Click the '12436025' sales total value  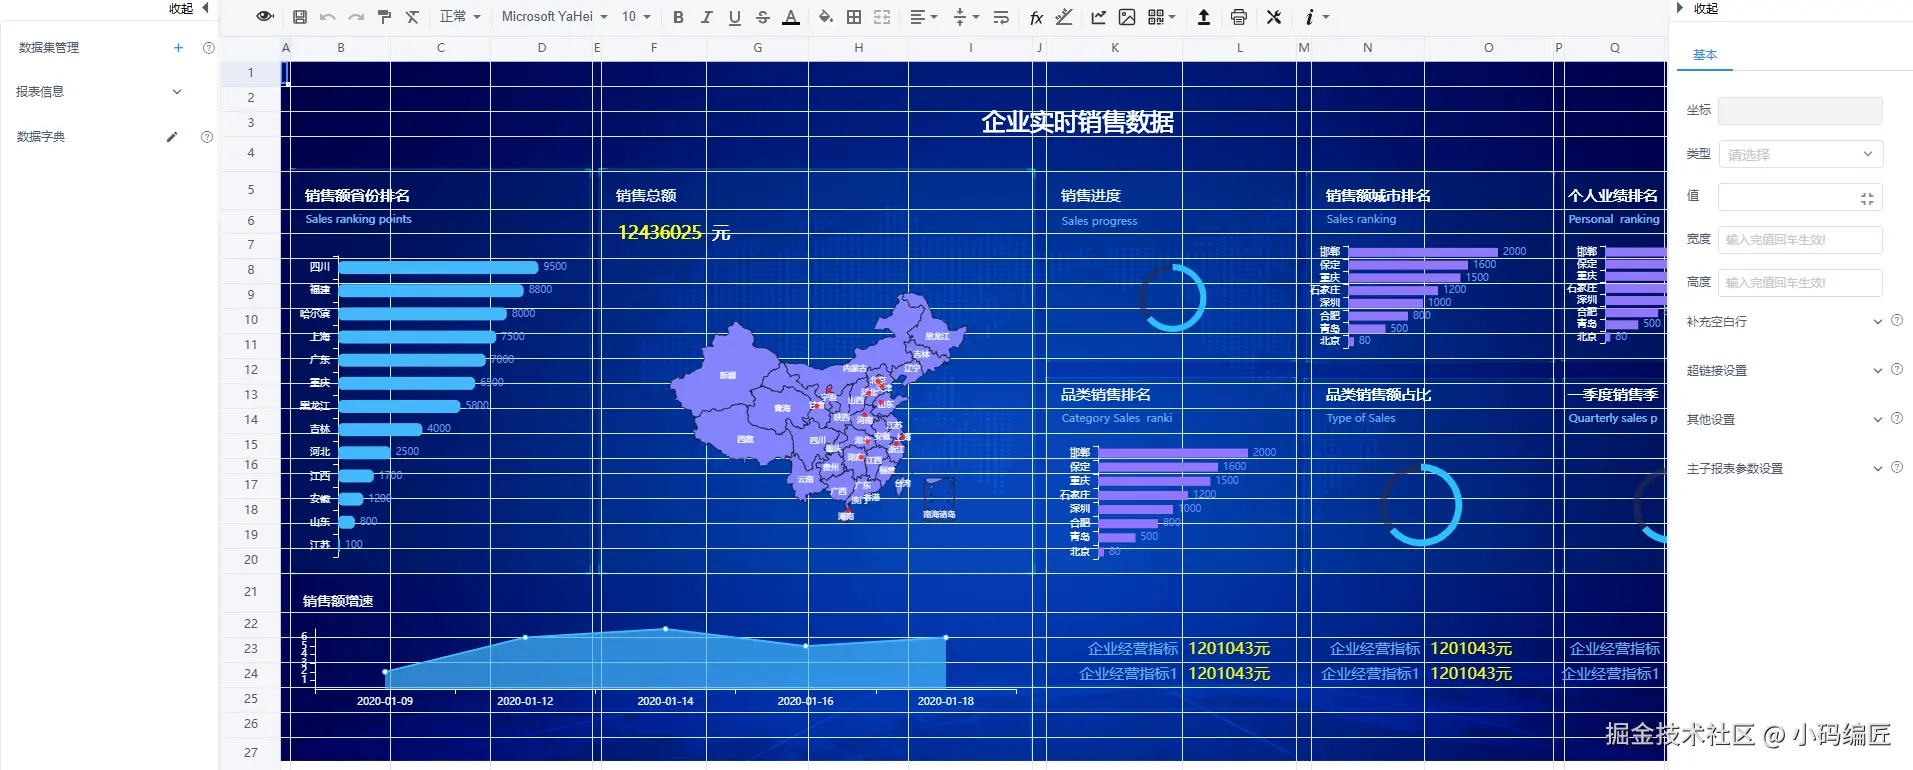pyautogui.click(x=660, y=232)
